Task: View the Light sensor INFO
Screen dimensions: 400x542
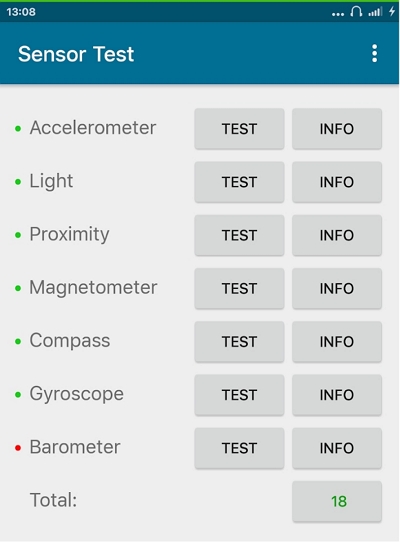Action: coord(337,182)
